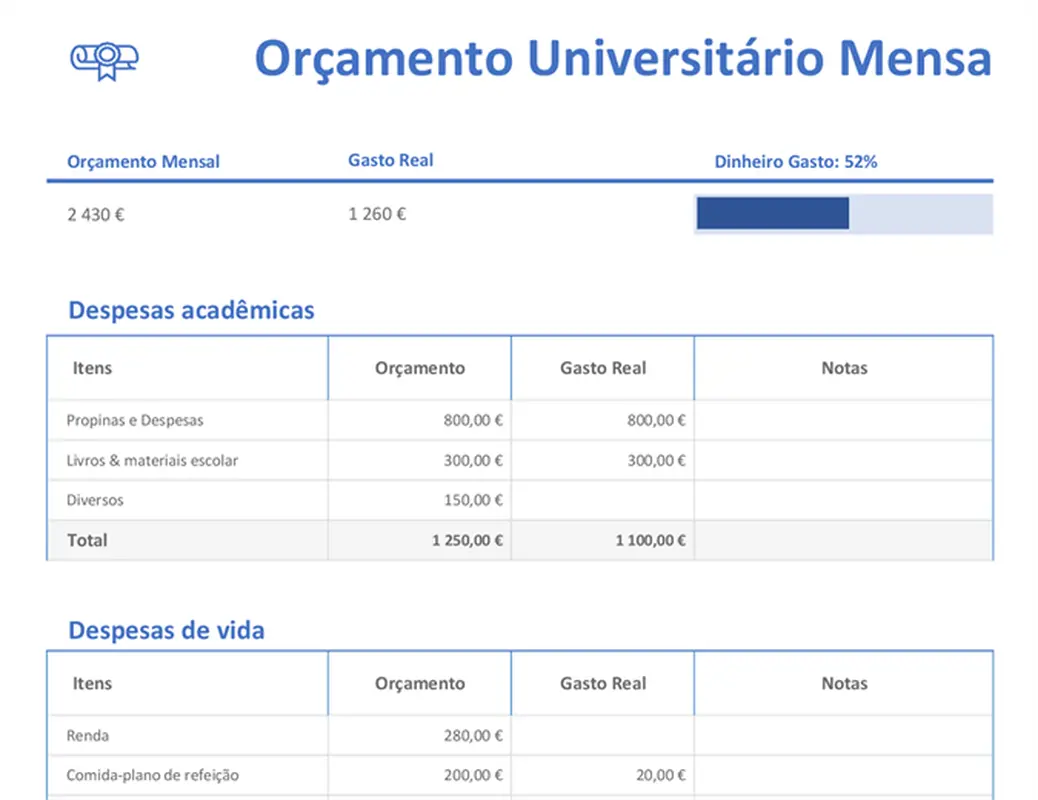Click the Orçamento Mensal header label
This screenshot has height=800, width=1038.
pos(143,161)
